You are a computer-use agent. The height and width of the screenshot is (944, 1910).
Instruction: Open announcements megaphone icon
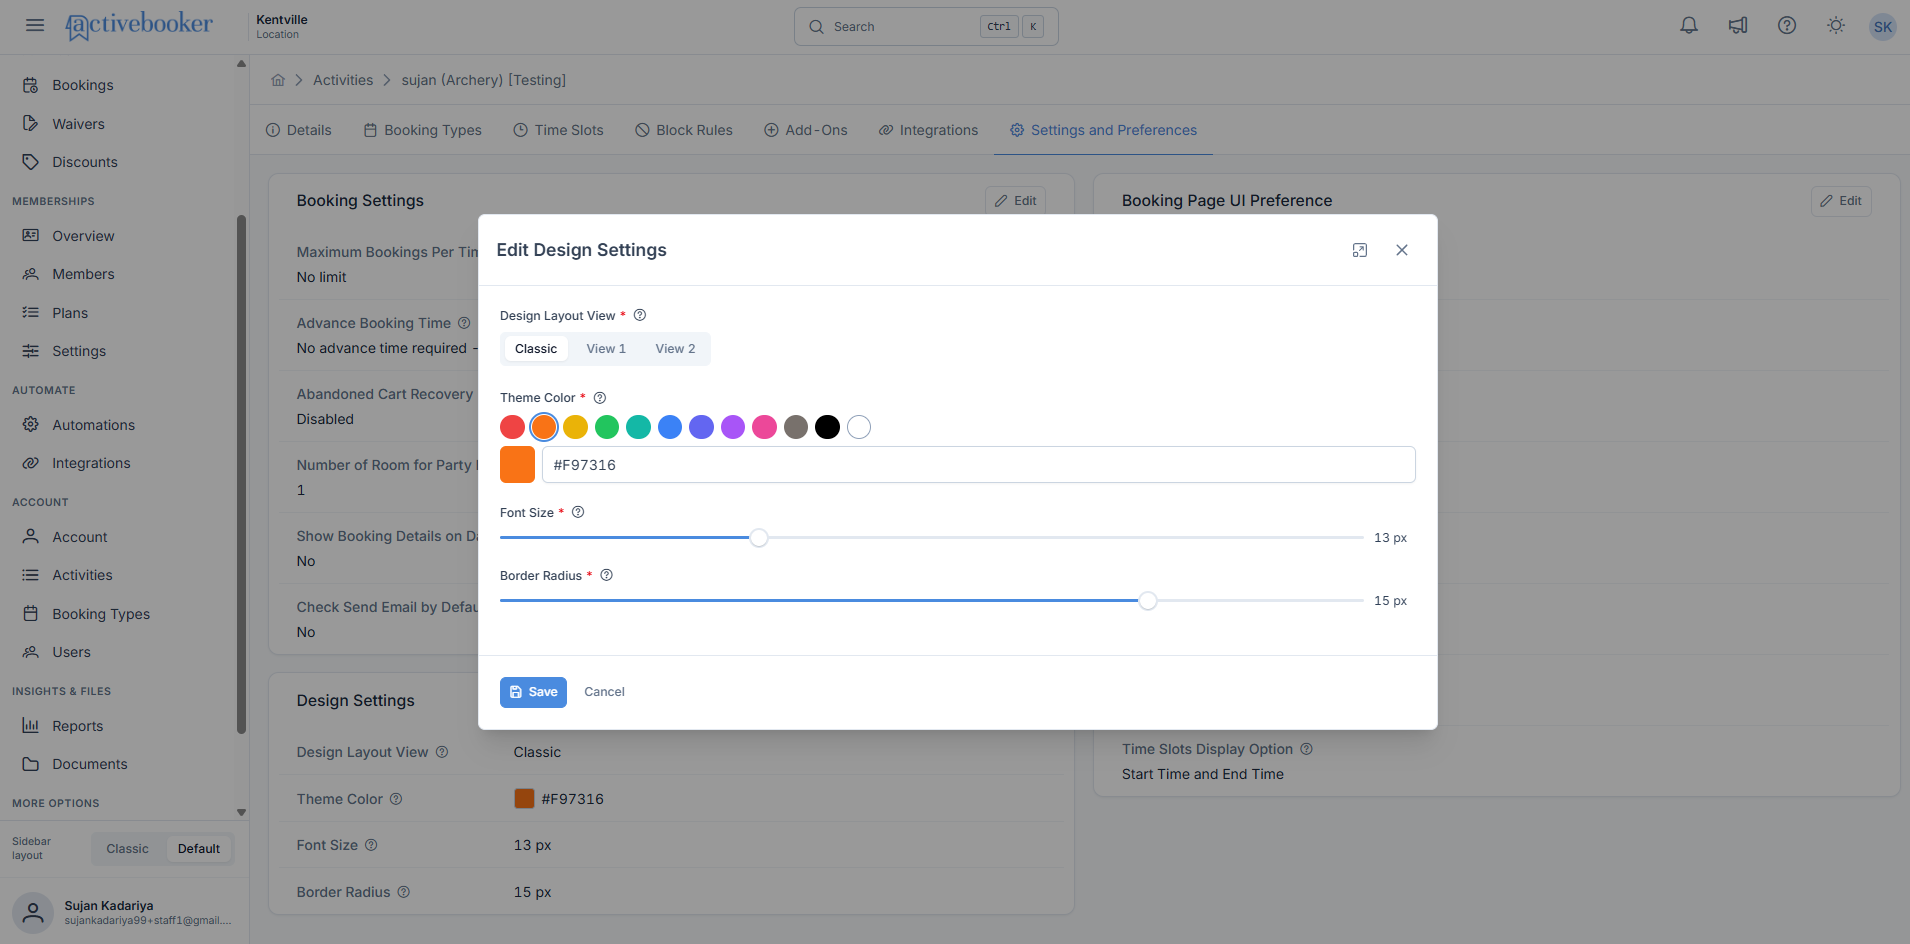1738,26
